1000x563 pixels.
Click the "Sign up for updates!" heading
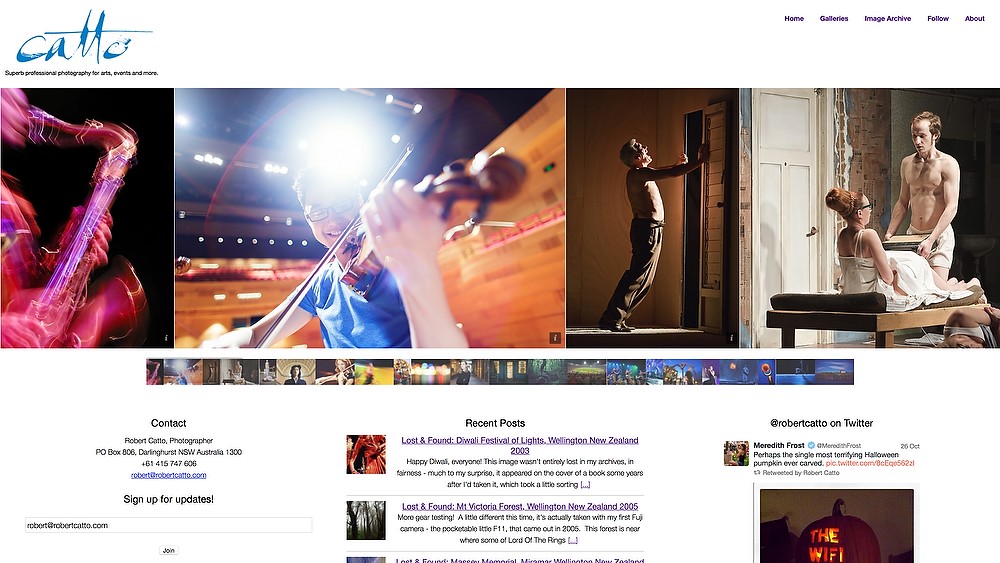[x=168, y=499]
